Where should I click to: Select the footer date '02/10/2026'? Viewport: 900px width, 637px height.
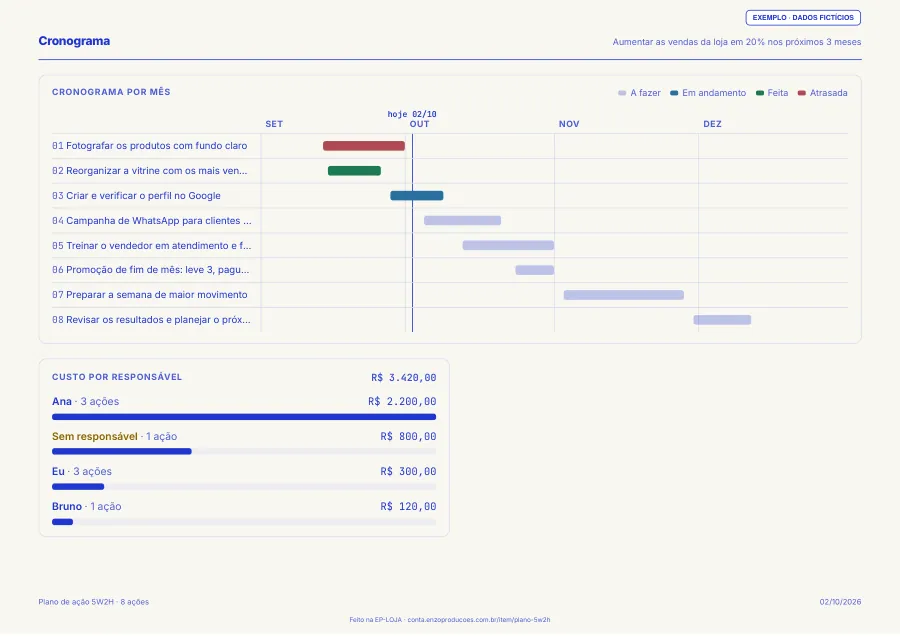840,602
